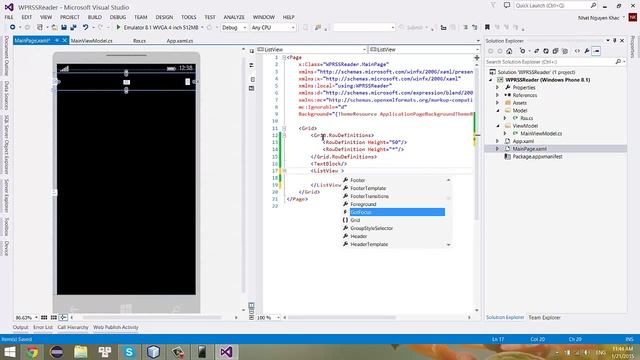Image resolution: width=640 pixels, height=360 pixels.
Task: Click the notifications flag icon
Action: pyautogui.click(x=493, y=5)
